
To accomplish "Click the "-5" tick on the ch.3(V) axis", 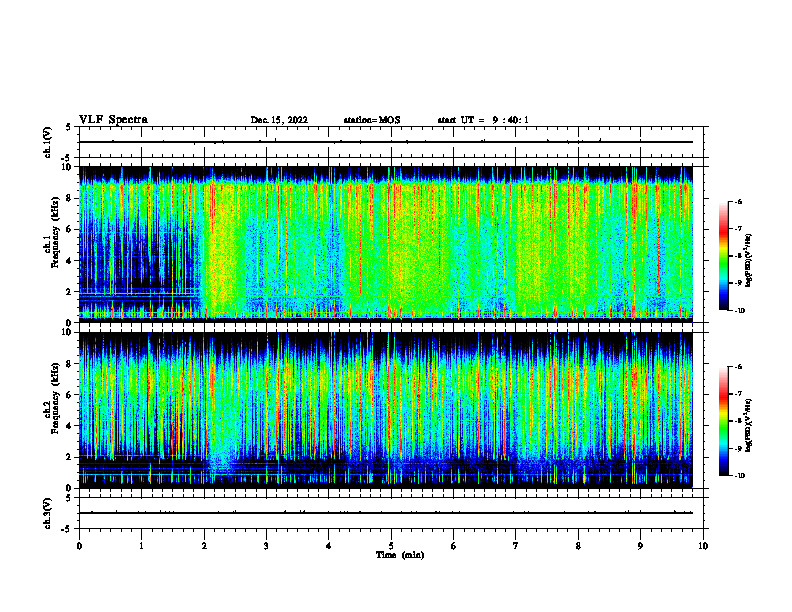I will (68, 529).
